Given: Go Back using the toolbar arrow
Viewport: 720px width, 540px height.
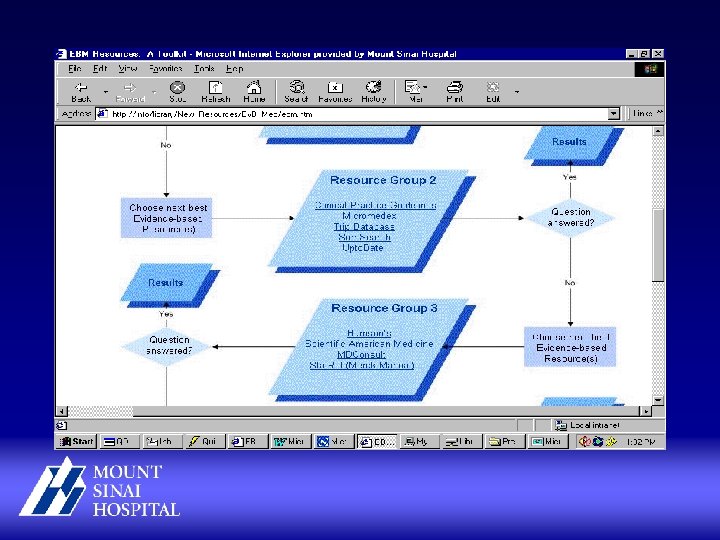Looking at the screenshot, I should click(x=81, y=92).
